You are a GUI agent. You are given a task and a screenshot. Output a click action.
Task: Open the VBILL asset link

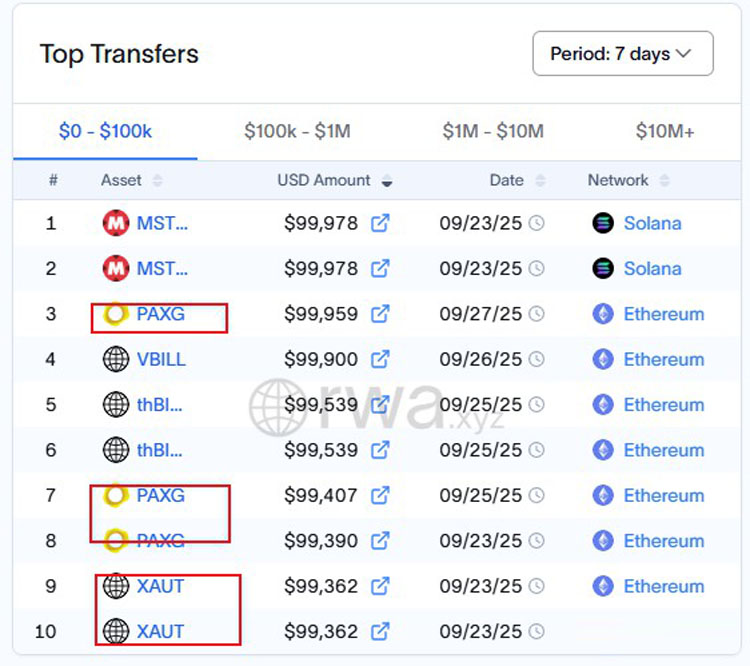161,359
